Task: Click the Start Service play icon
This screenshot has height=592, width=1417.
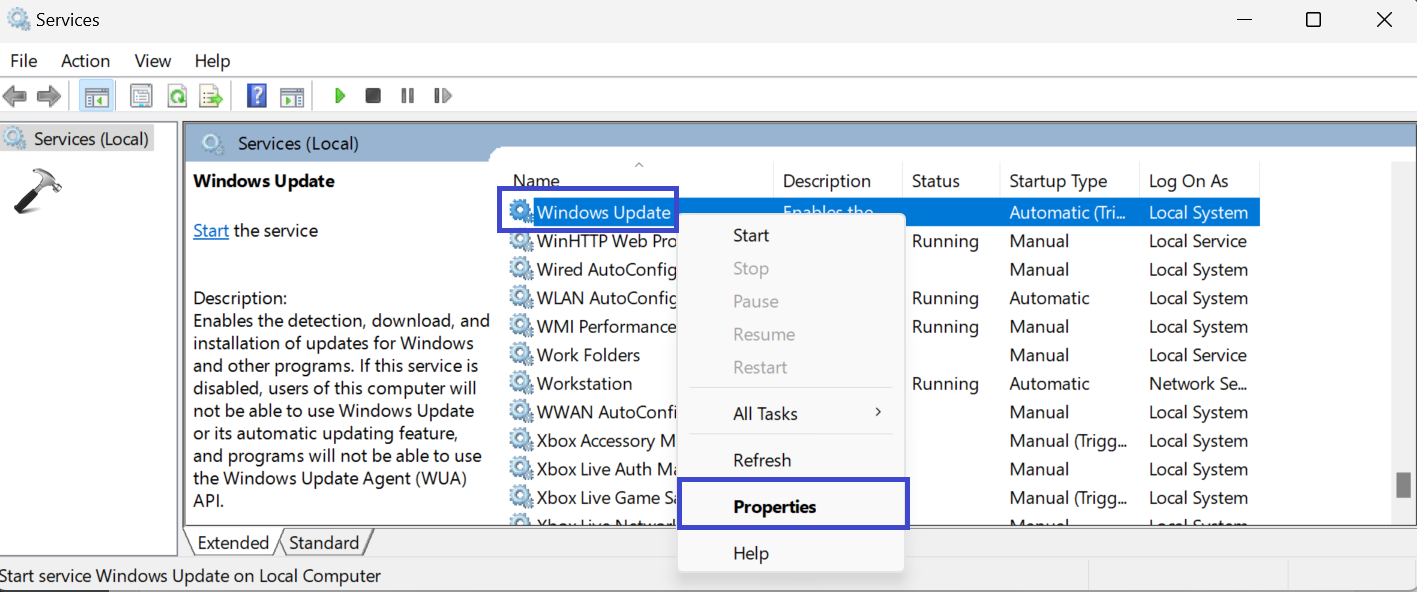Action: (x=340, y=96)
